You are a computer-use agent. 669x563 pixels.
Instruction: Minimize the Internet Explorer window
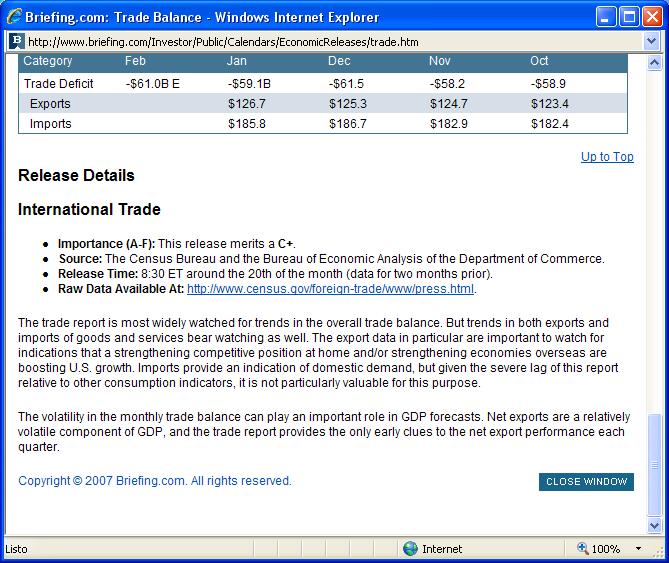tap(606, 17)
